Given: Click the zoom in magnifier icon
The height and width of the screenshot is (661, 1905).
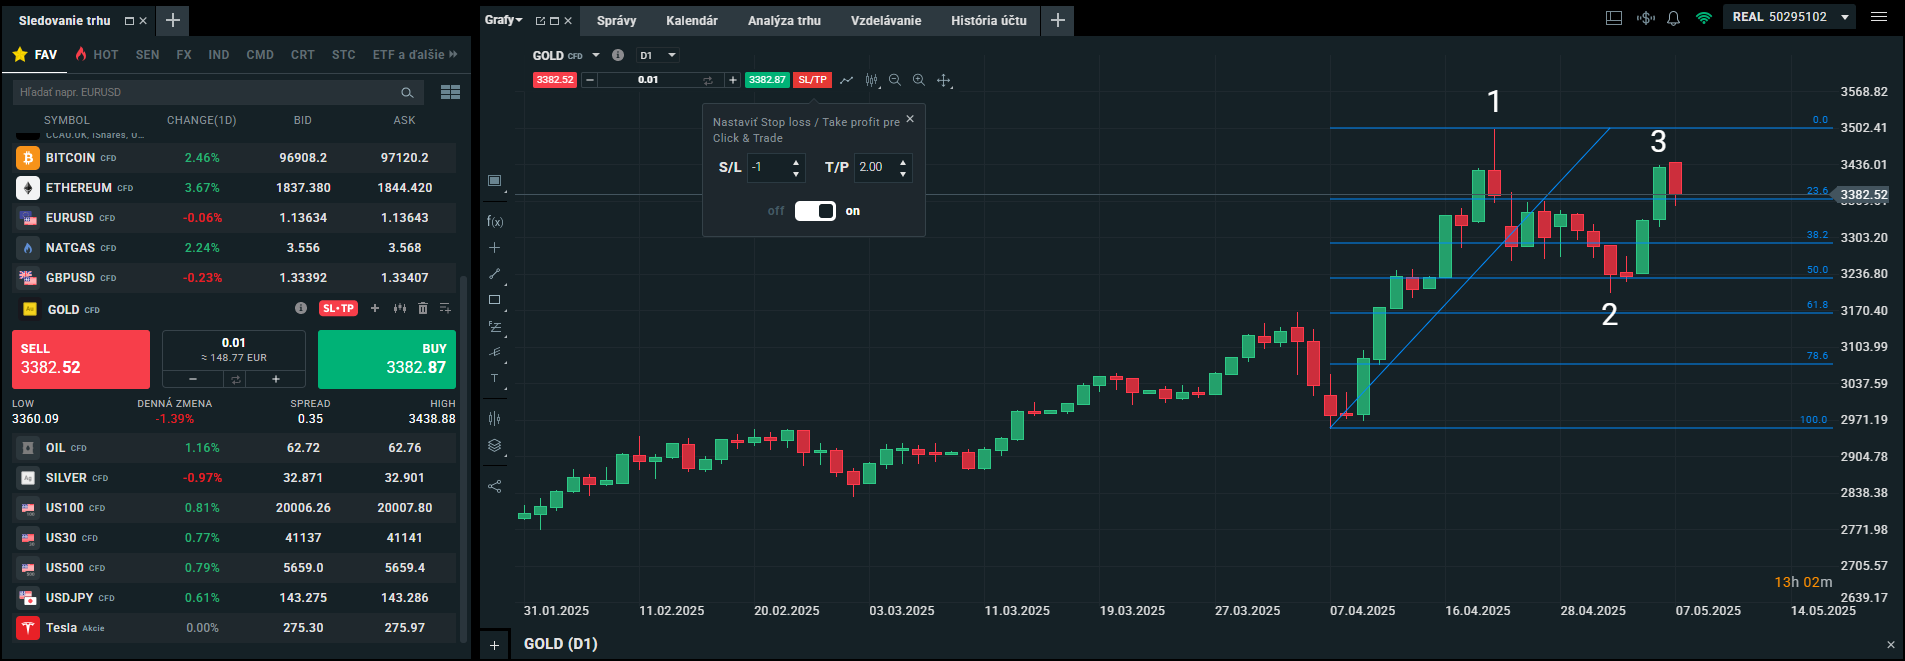Looking at the screenshot, I should (x=918, y=80).
